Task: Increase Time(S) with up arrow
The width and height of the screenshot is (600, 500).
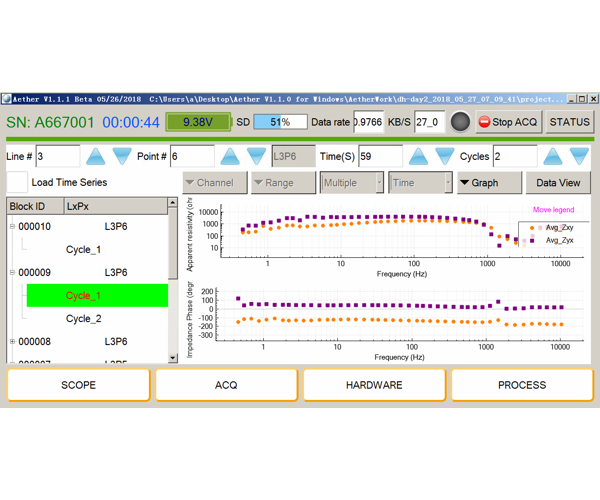Action: pyautogui.click(x=418, y=156)
